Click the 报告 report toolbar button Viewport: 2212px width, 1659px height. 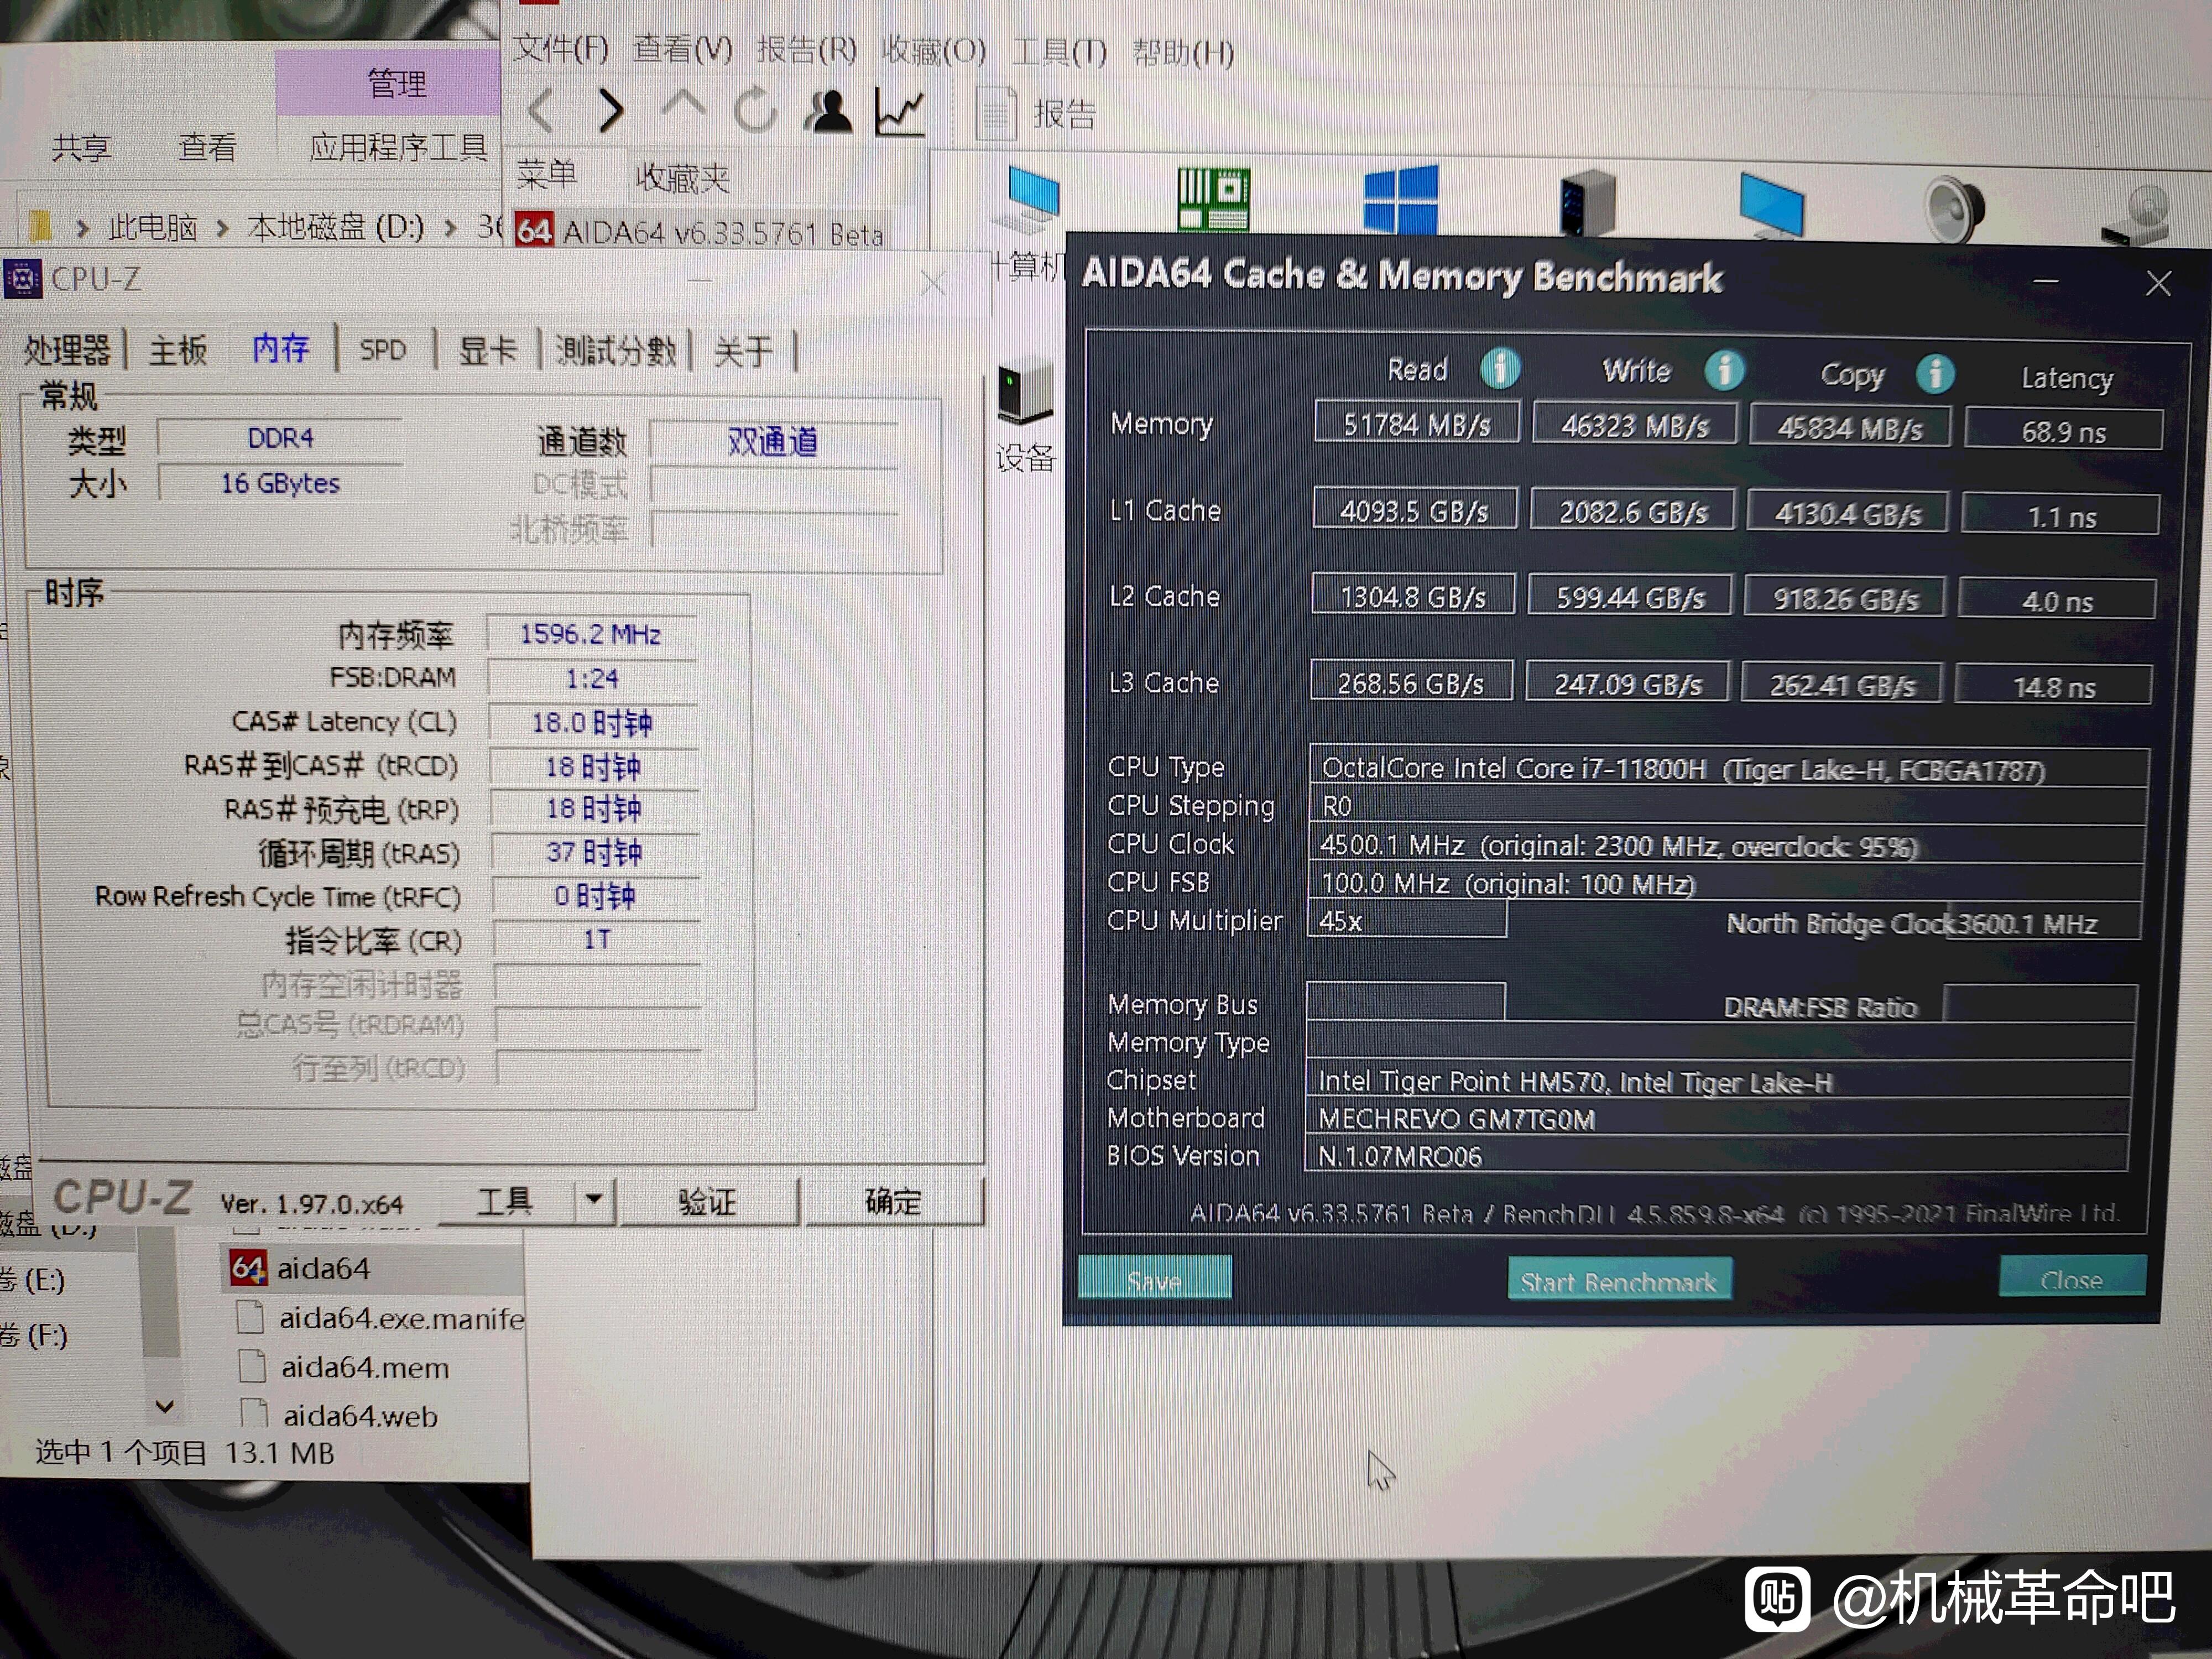pyautogui.click(x=1036, y=114)
